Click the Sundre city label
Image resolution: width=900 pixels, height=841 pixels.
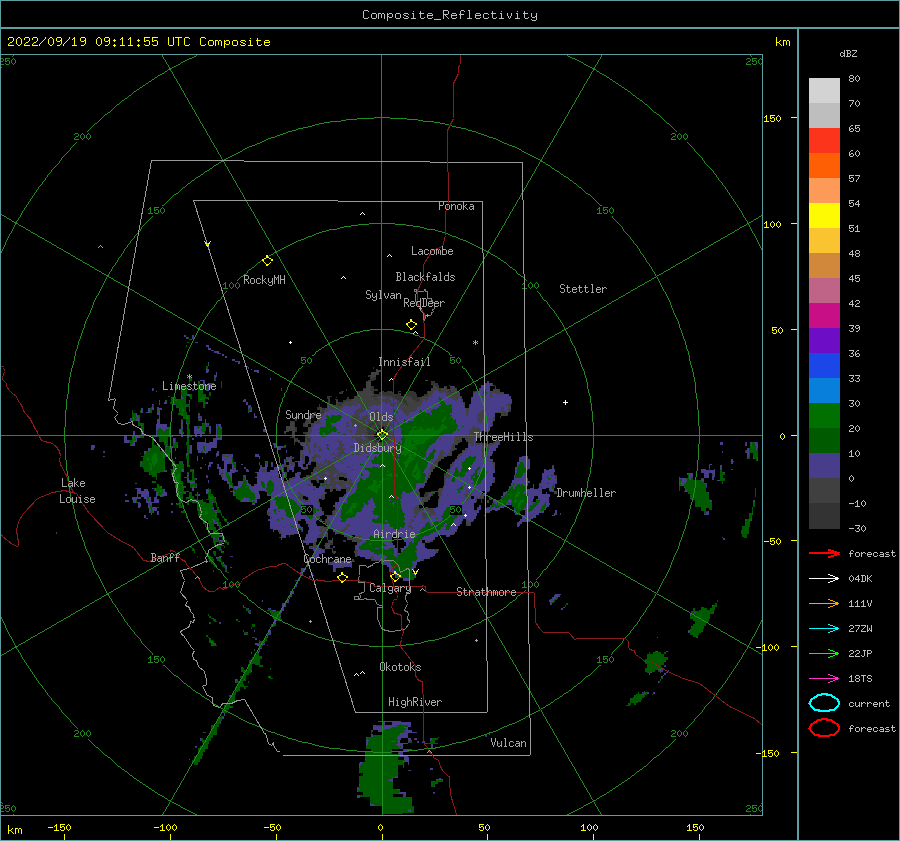point(303,414)
